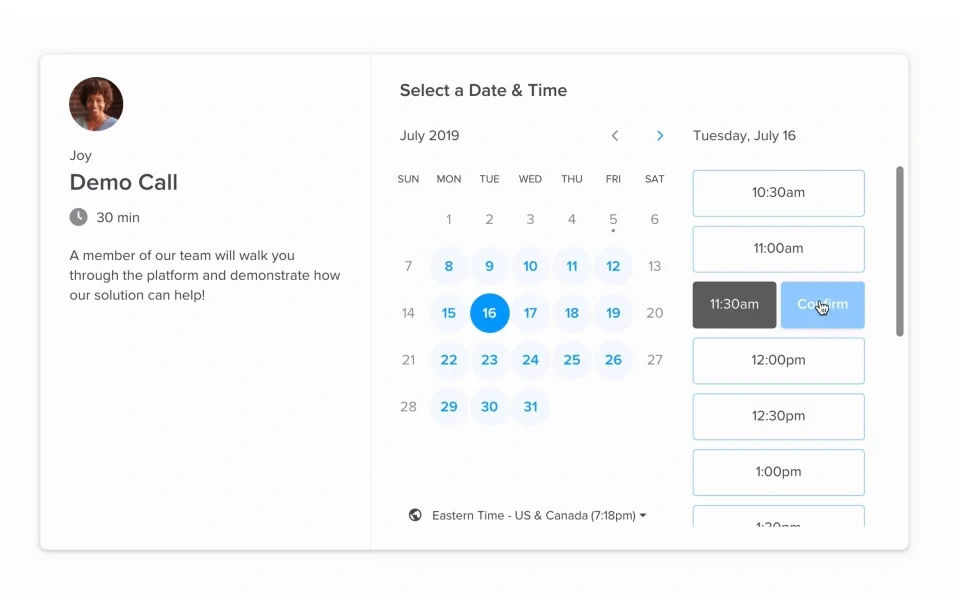
Task: Pick July 24 on the calendar
Action: tap(530, 359)
